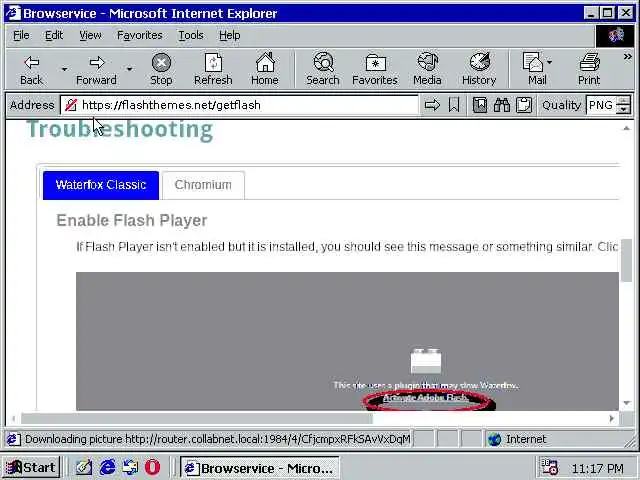Click the taskbar clock 11:17 PM
The width and height of the screenshot is (640, 480).
(x=598, y=468)
